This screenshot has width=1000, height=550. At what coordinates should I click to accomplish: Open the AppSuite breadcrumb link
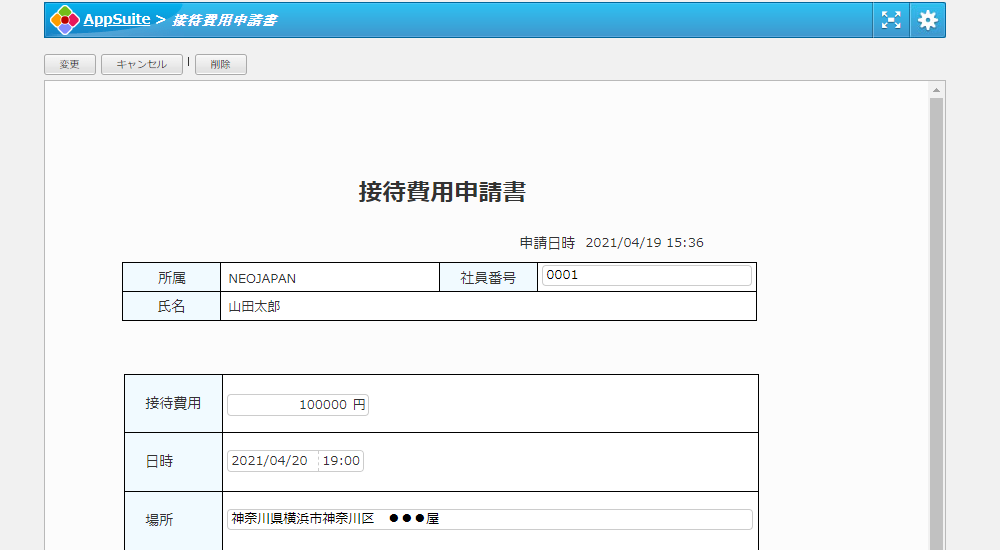[x=116, y=19]
